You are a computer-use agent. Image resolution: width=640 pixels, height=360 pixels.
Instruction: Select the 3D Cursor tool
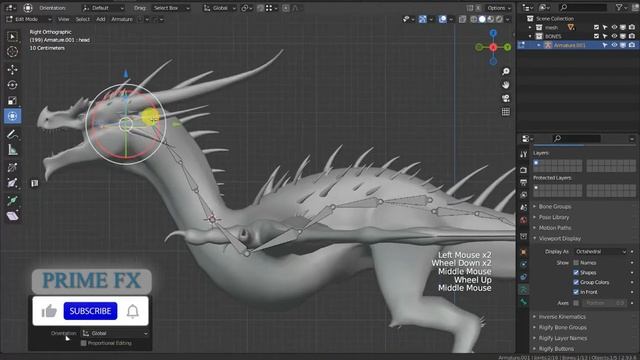[x=12, y=52]
